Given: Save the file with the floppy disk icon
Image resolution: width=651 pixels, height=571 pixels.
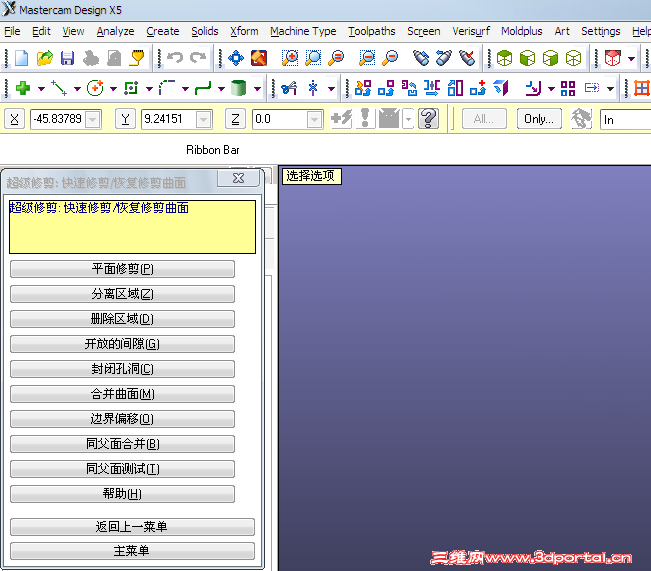Looking at the screenshot, I should point(67,58).
